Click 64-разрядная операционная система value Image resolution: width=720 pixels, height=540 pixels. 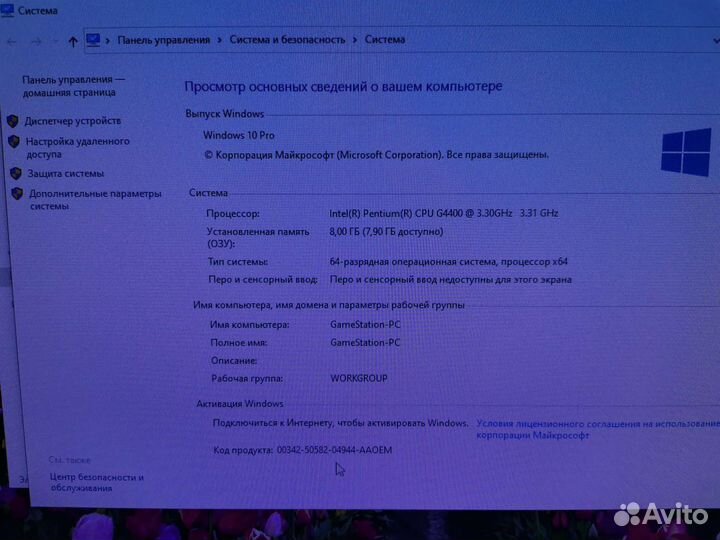tap(449, 262)
